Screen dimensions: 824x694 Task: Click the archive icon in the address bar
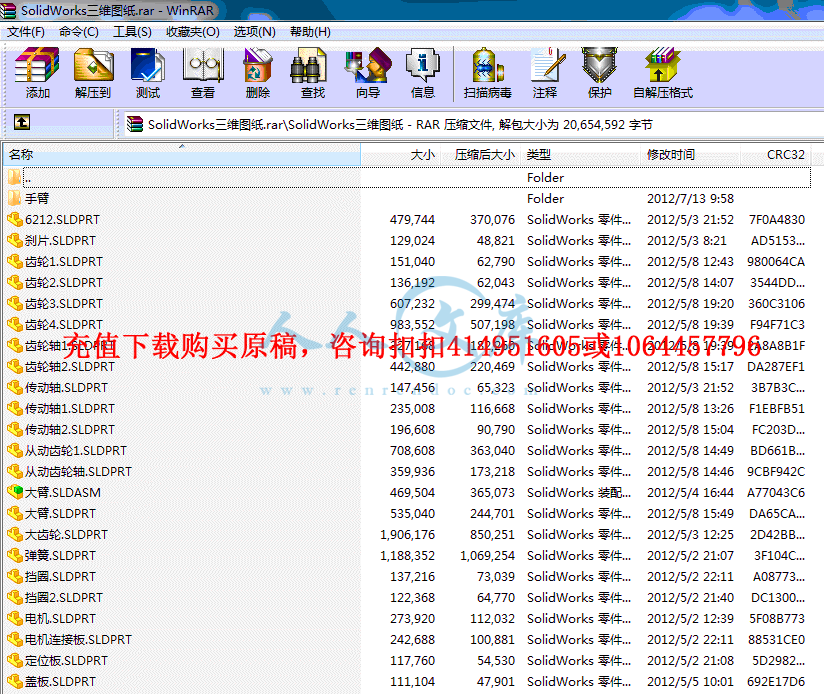(x=135, y=124)
